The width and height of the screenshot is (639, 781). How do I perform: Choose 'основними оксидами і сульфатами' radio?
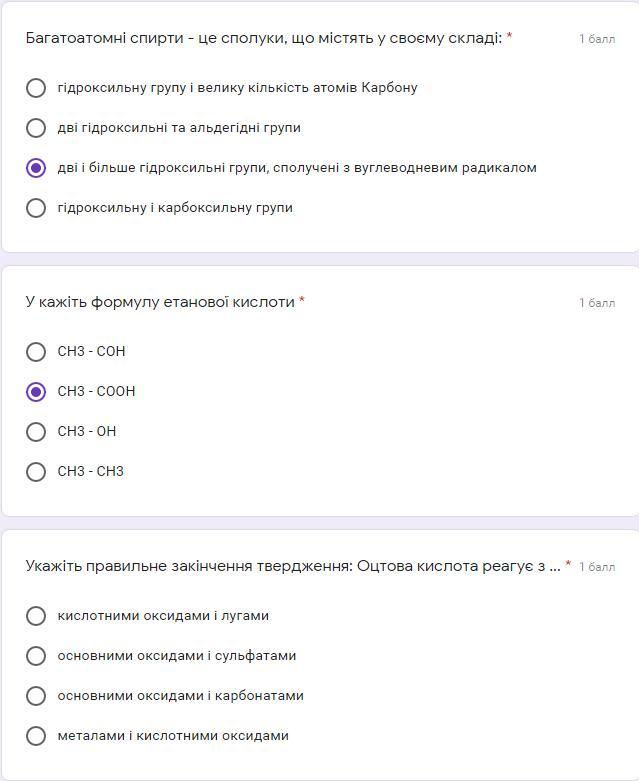(x=36, y=656)
